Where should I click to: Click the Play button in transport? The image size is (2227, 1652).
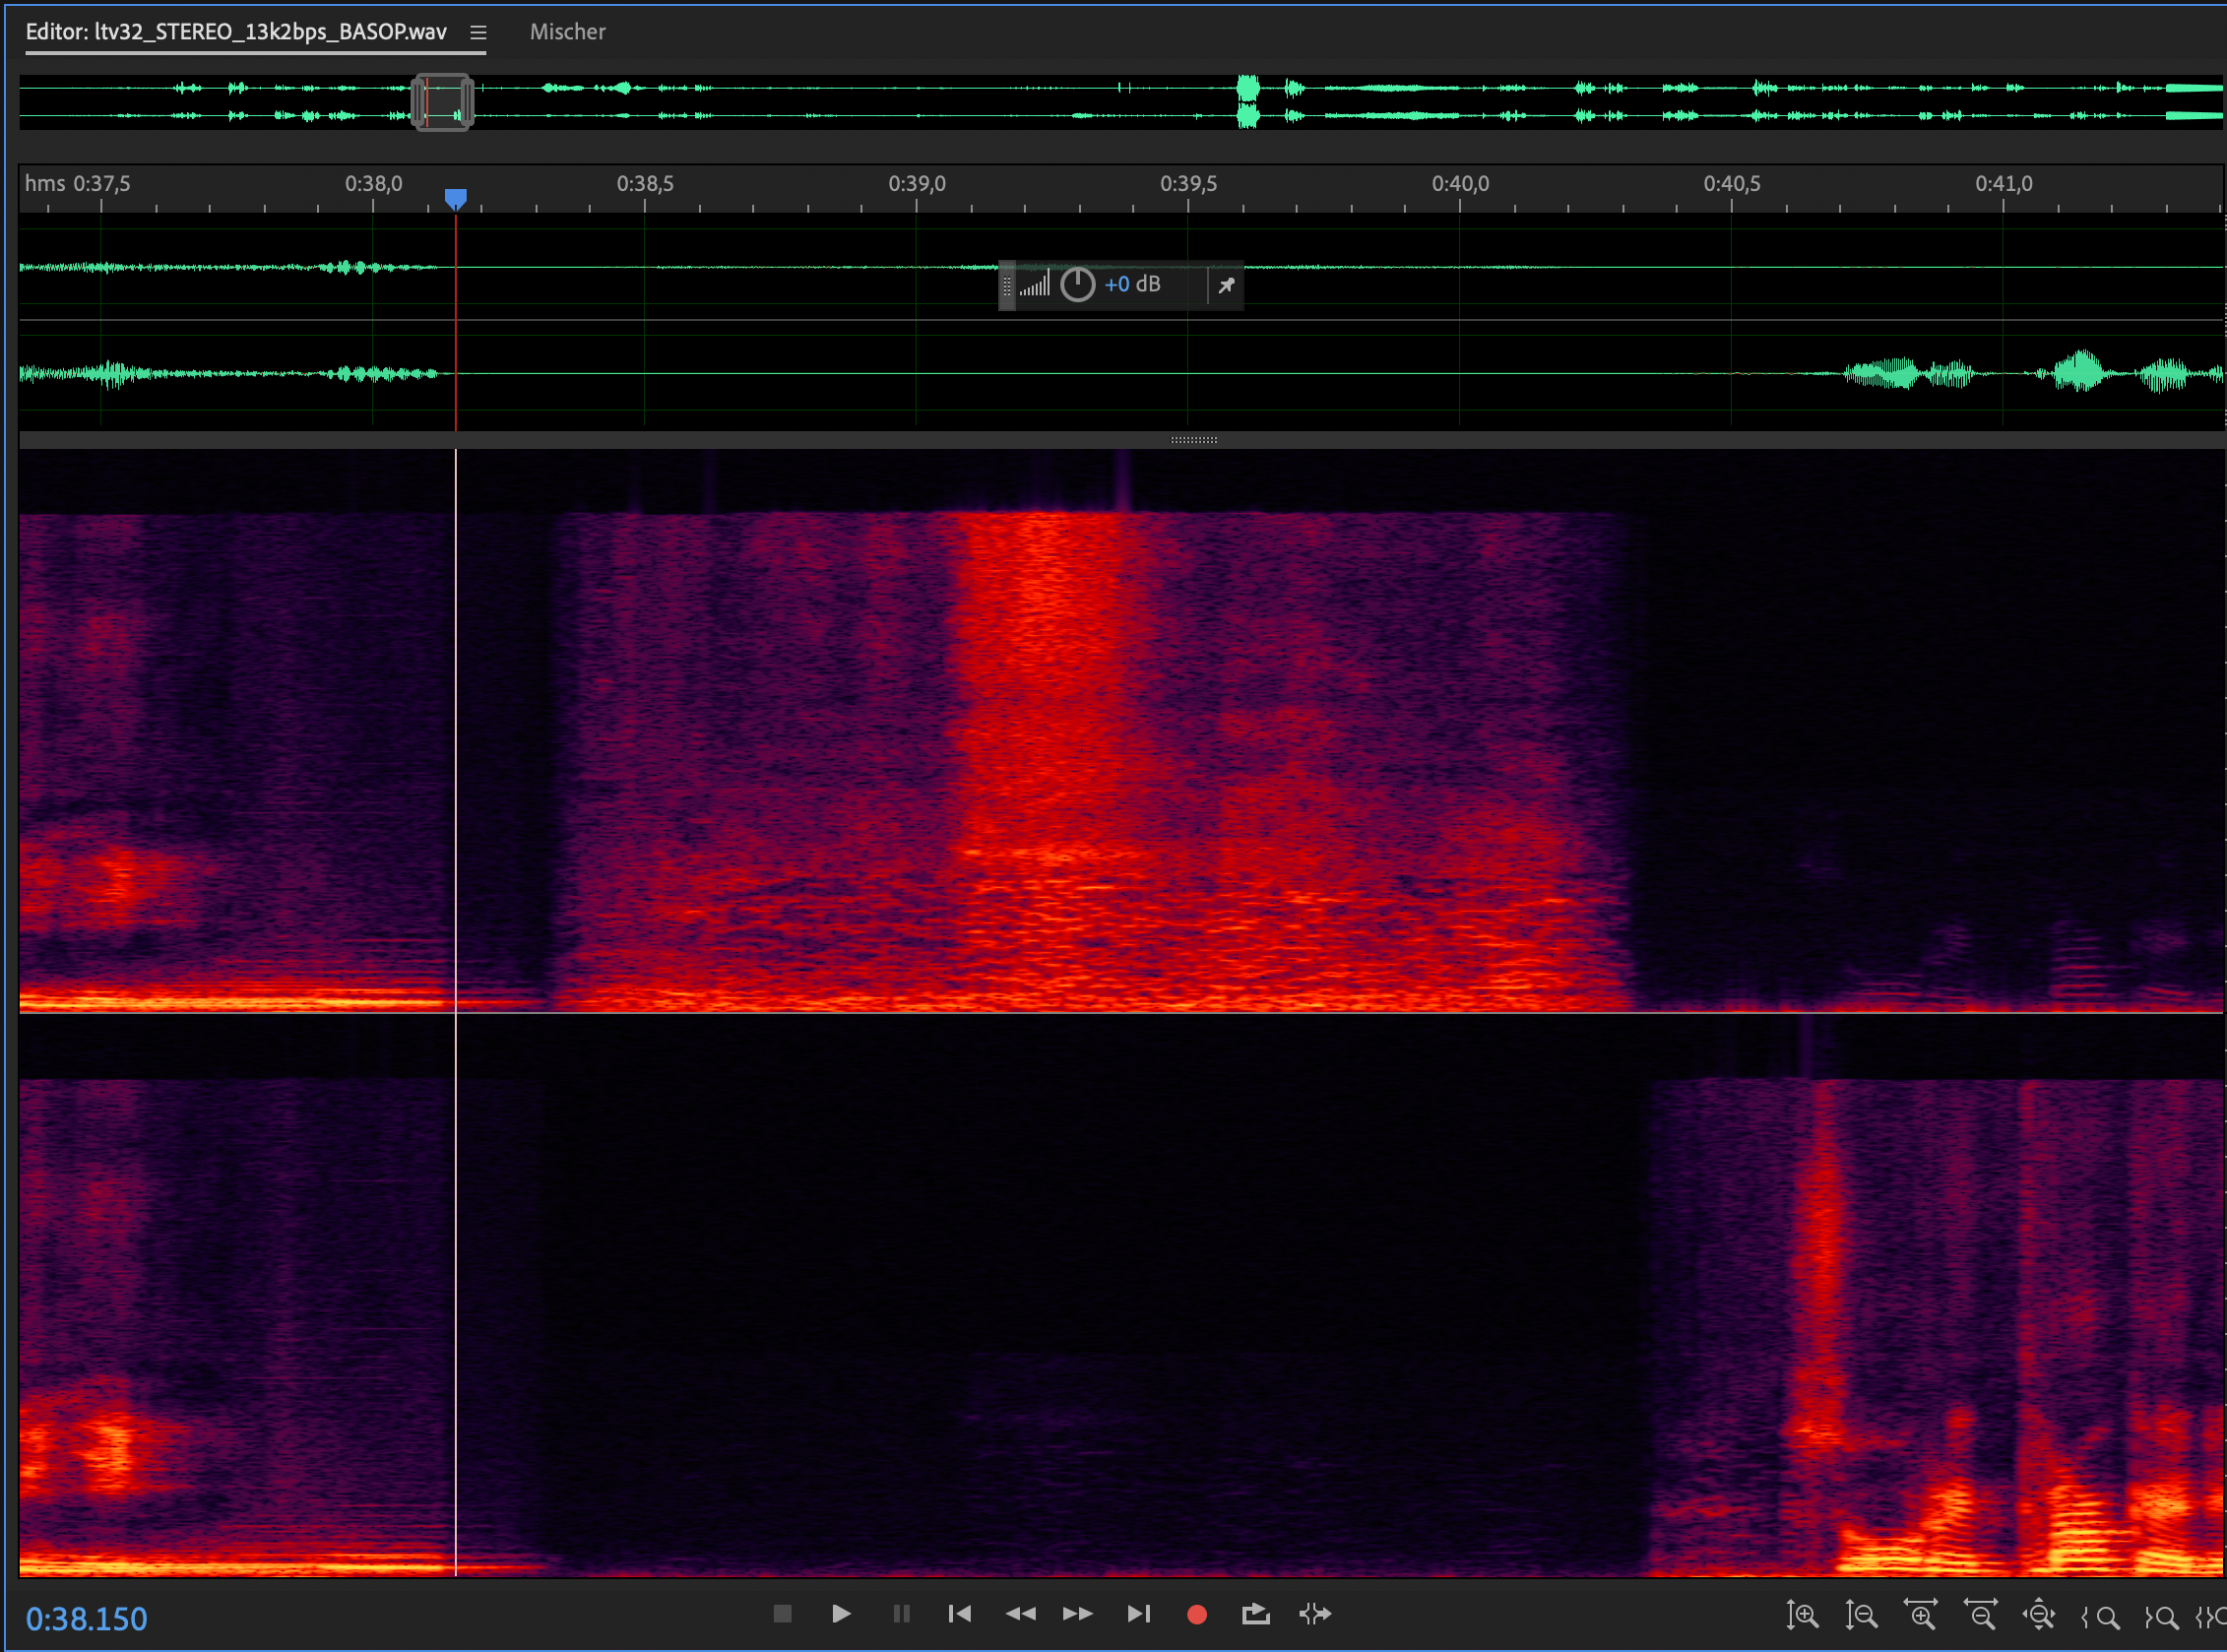tap(841, 1614)
